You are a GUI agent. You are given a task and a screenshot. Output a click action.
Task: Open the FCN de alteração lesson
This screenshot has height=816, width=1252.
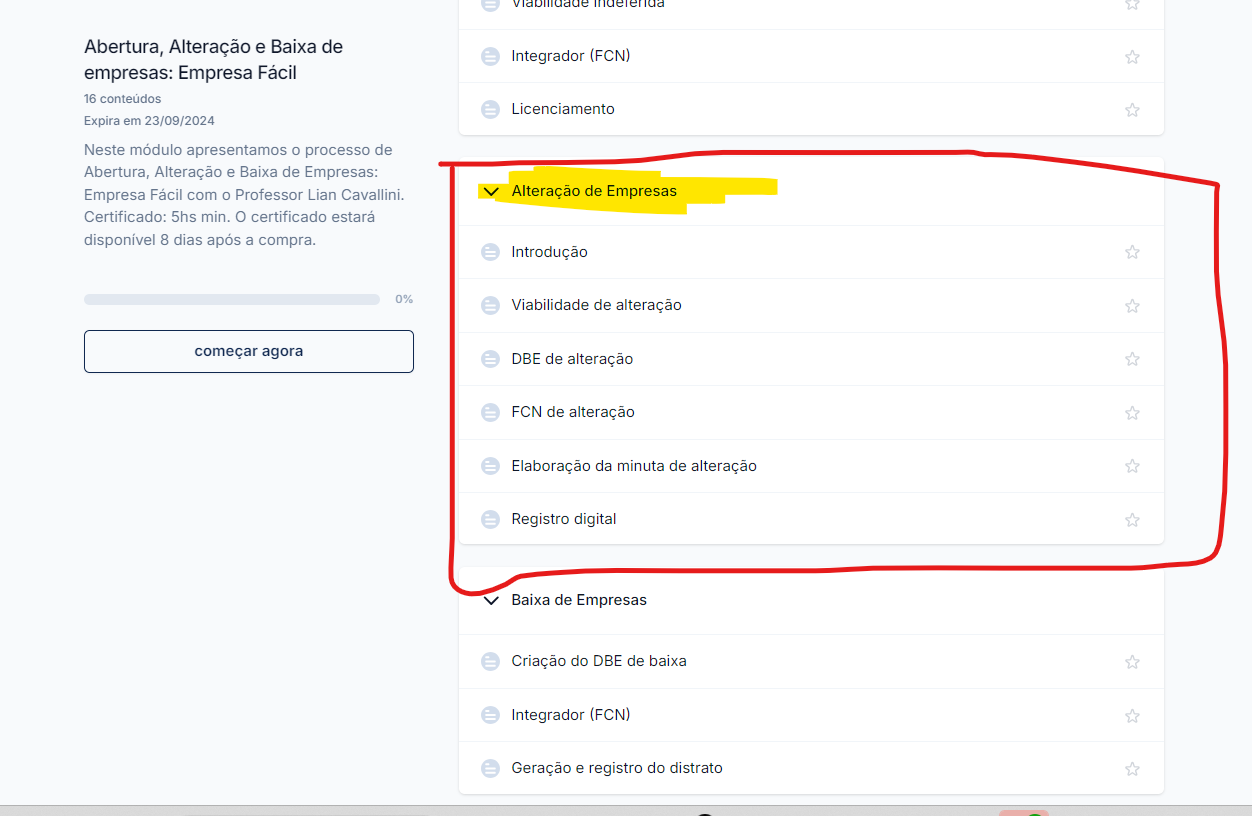click(573, 412)
